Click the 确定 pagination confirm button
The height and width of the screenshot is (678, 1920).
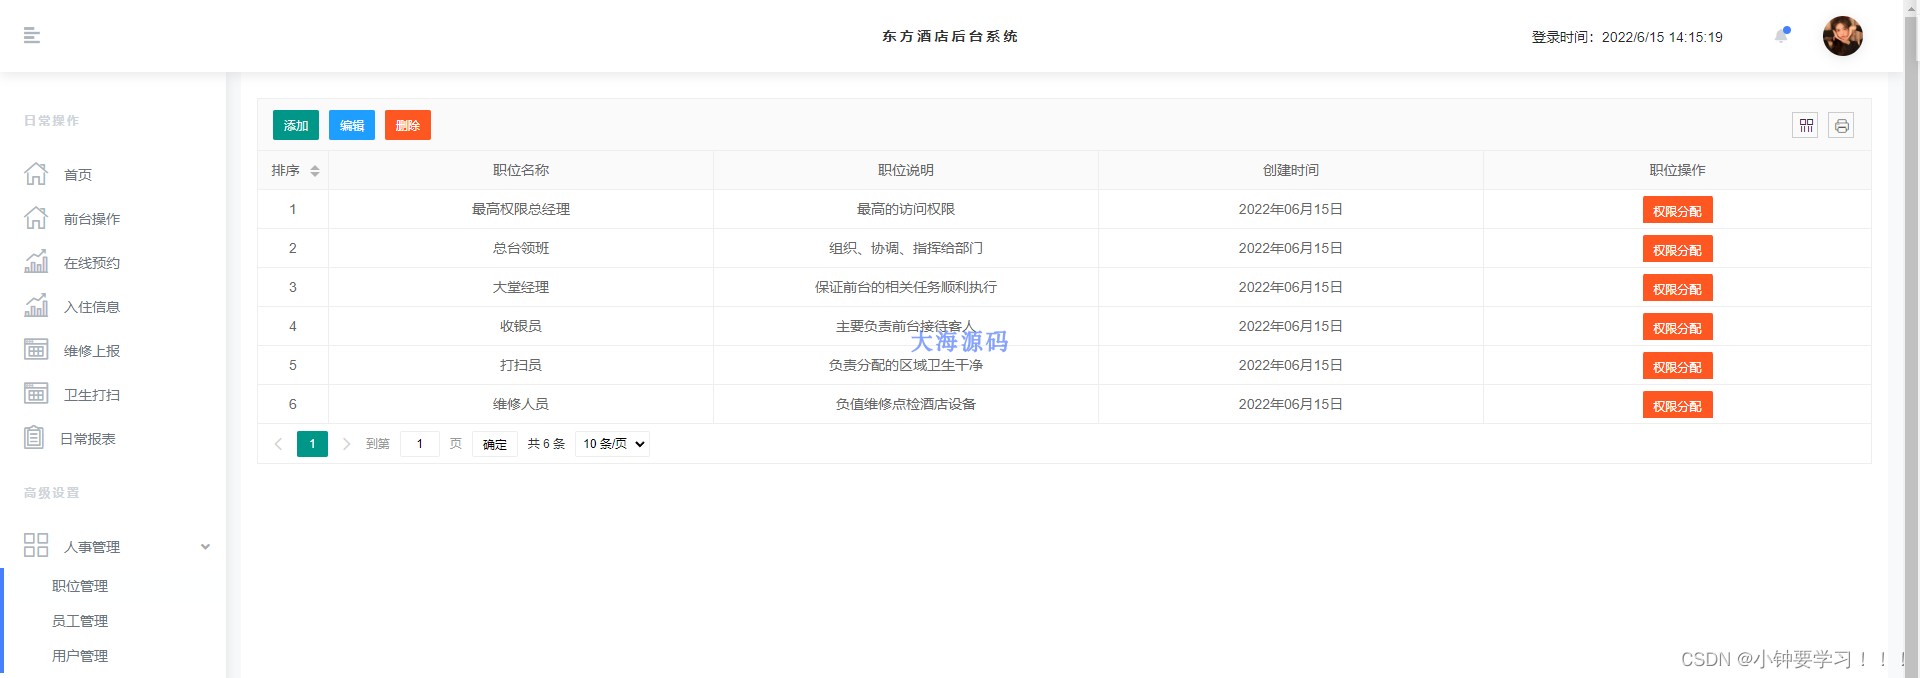(x=494, y=444)
